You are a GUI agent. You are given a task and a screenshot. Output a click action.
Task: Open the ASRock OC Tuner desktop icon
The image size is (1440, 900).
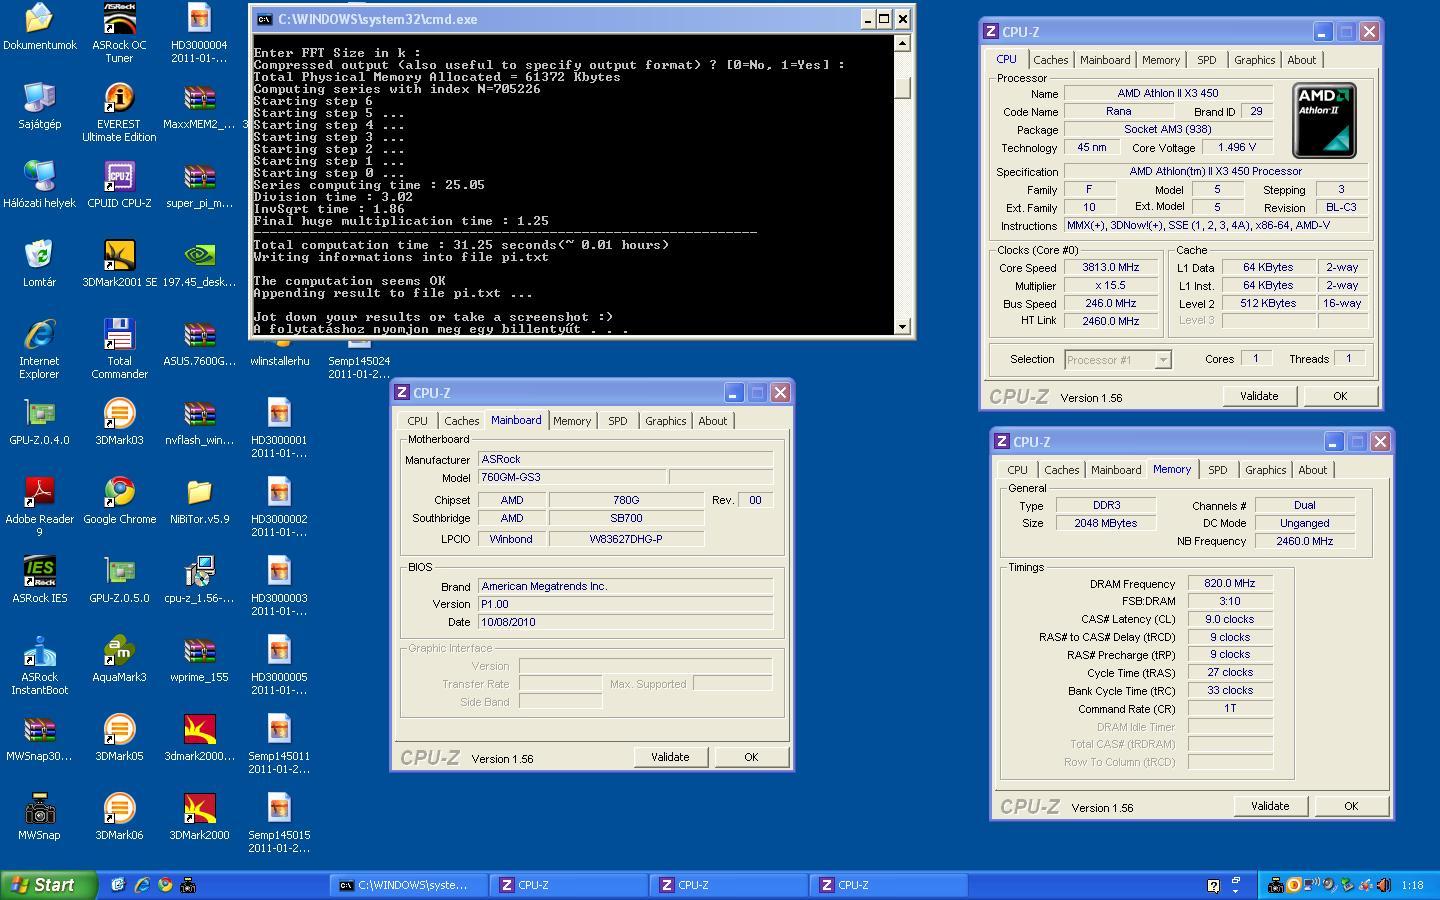(119, 33)
